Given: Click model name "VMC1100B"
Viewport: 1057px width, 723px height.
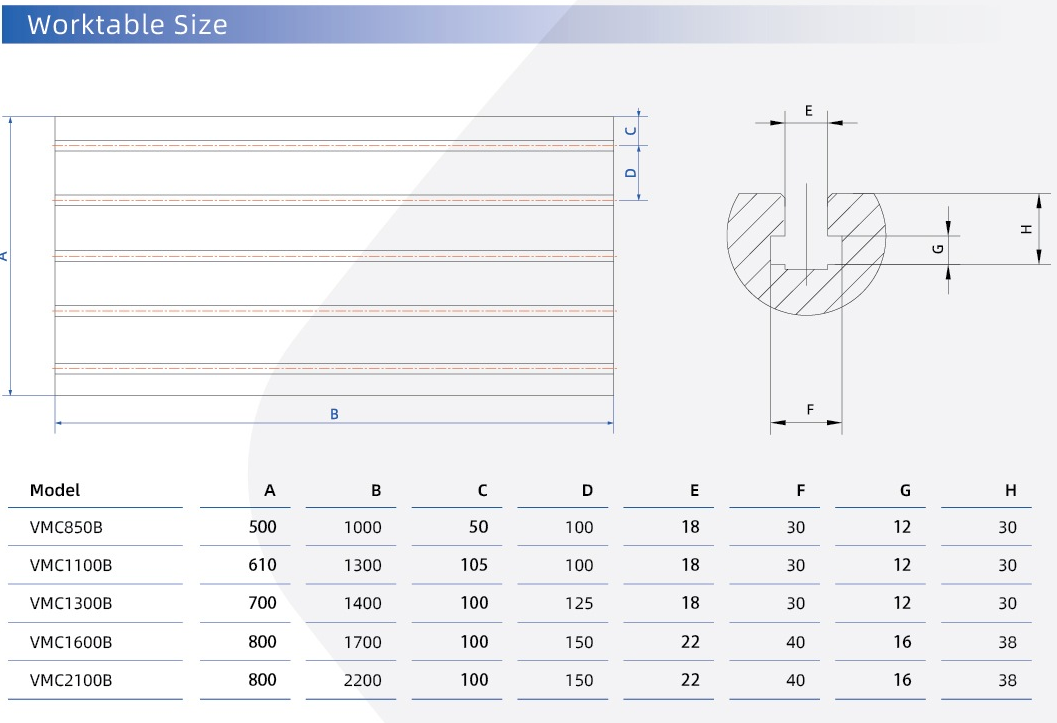Looking at the screenshot, I should click(x=71, y=565).
